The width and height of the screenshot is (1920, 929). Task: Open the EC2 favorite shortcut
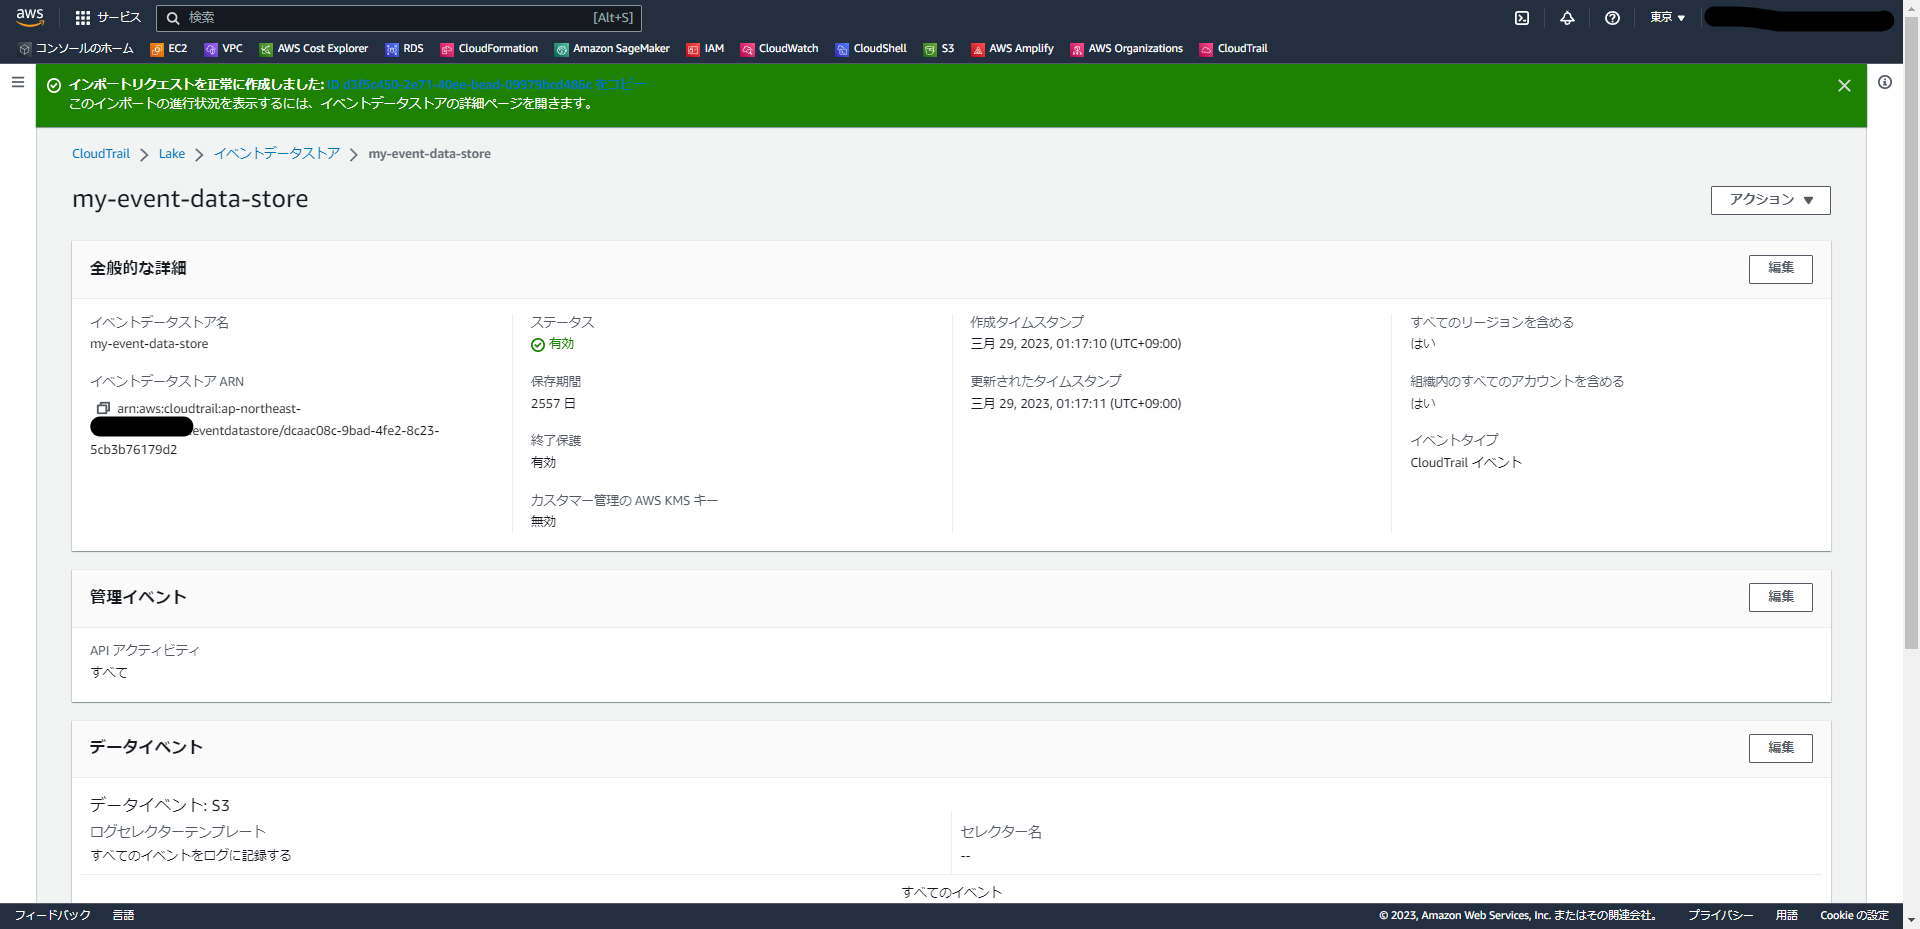168,48
